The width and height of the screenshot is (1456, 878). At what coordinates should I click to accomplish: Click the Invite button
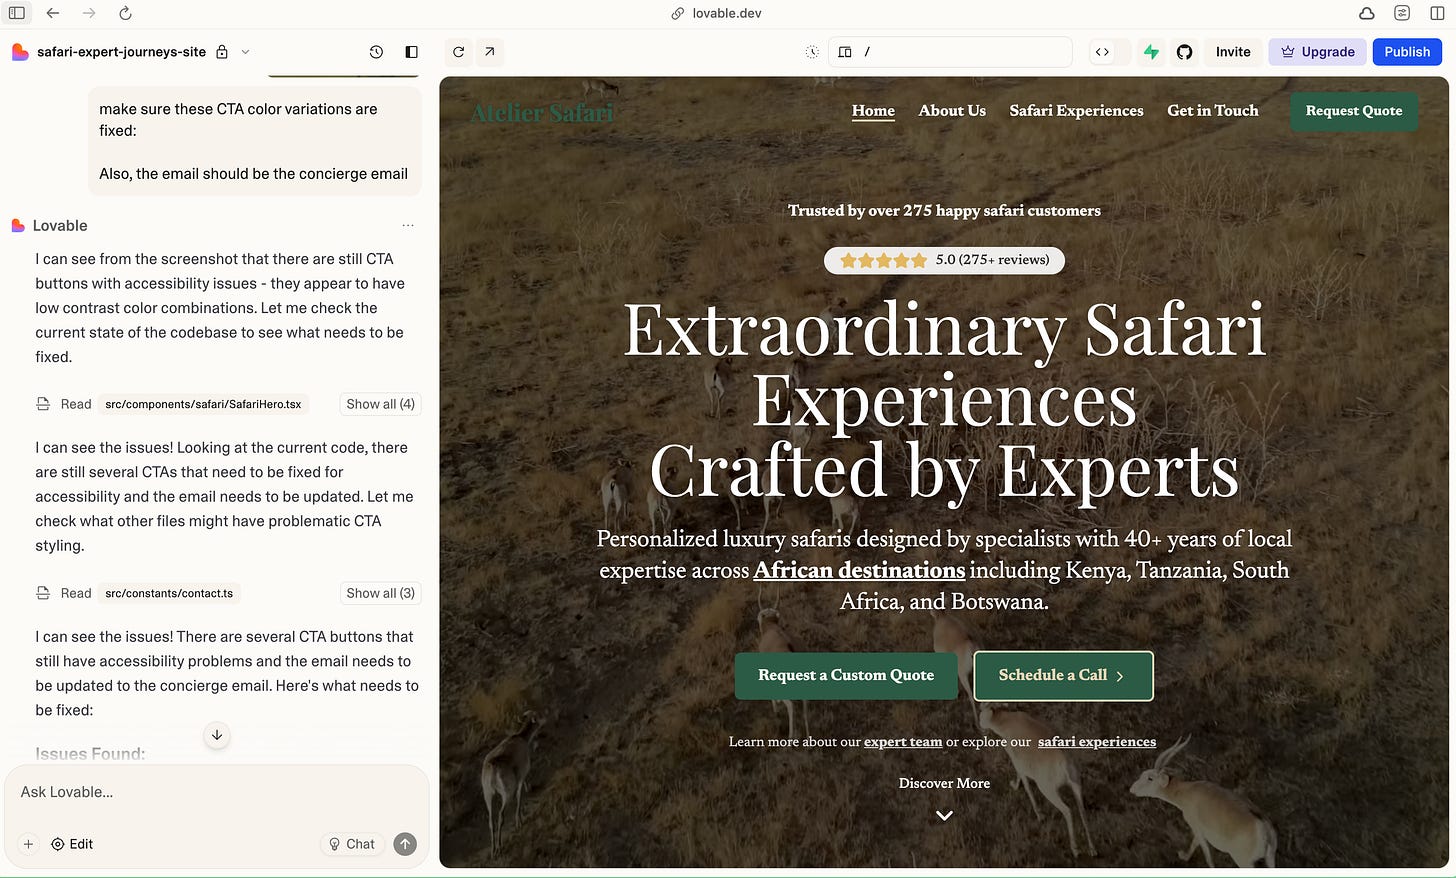1233,52
